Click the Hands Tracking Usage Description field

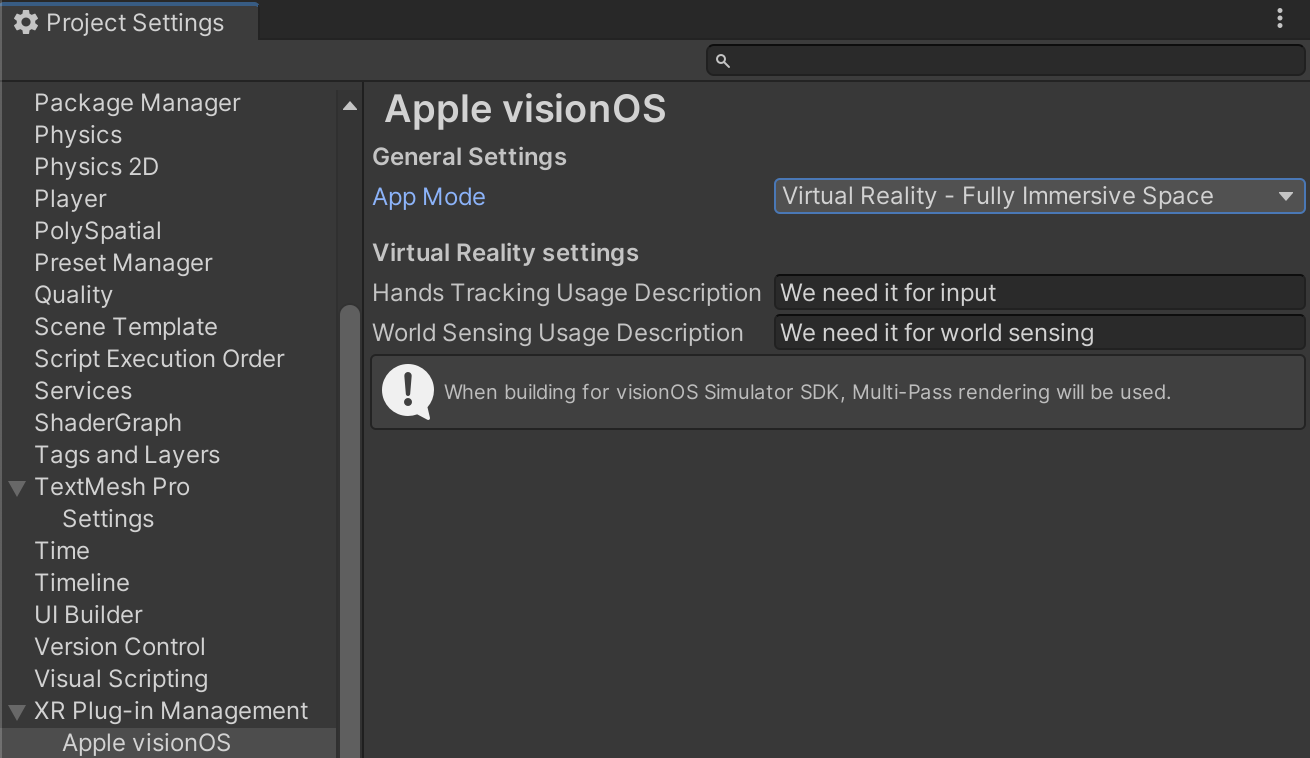point(1040,293)
